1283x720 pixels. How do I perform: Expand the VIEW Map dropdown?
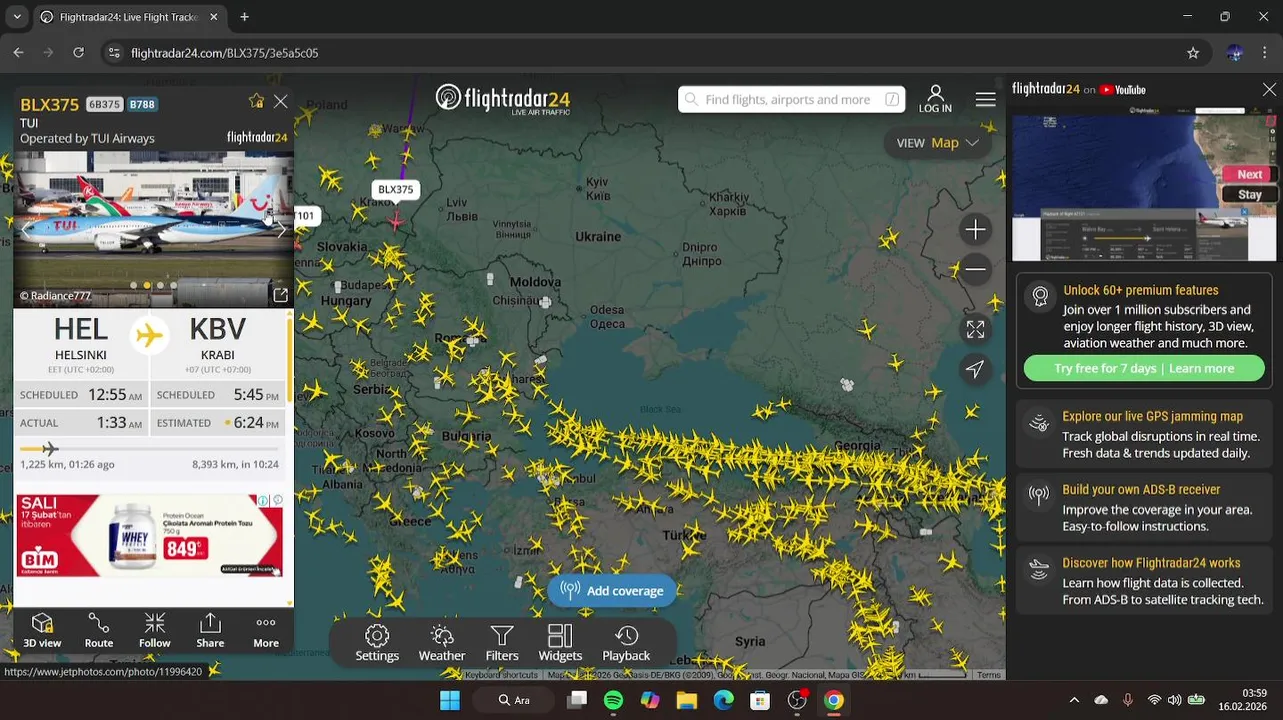(937, 143)
